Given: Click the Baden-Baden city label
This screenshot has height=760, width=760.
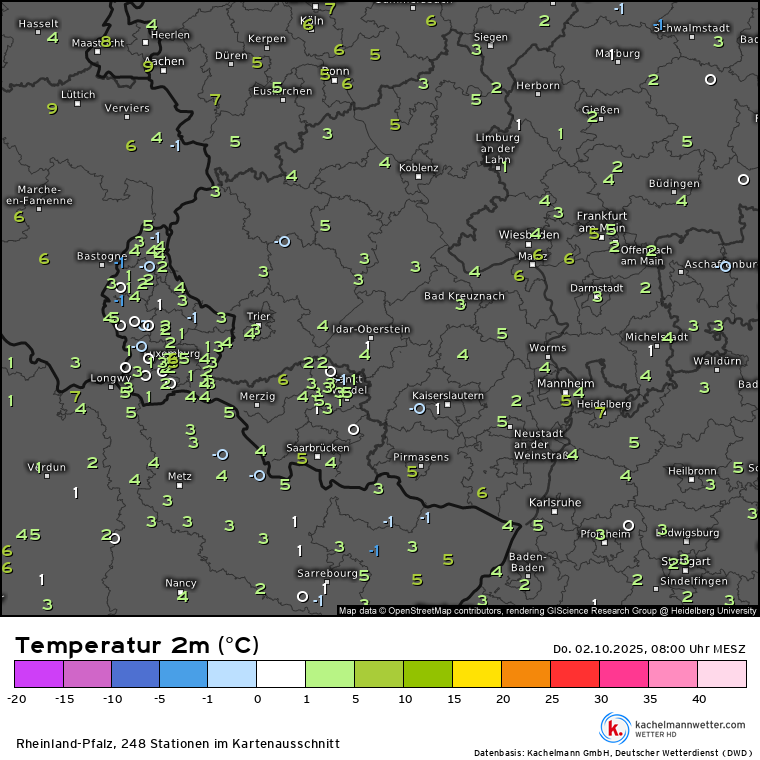Looking at the screenshot, I should coord(527,562).
